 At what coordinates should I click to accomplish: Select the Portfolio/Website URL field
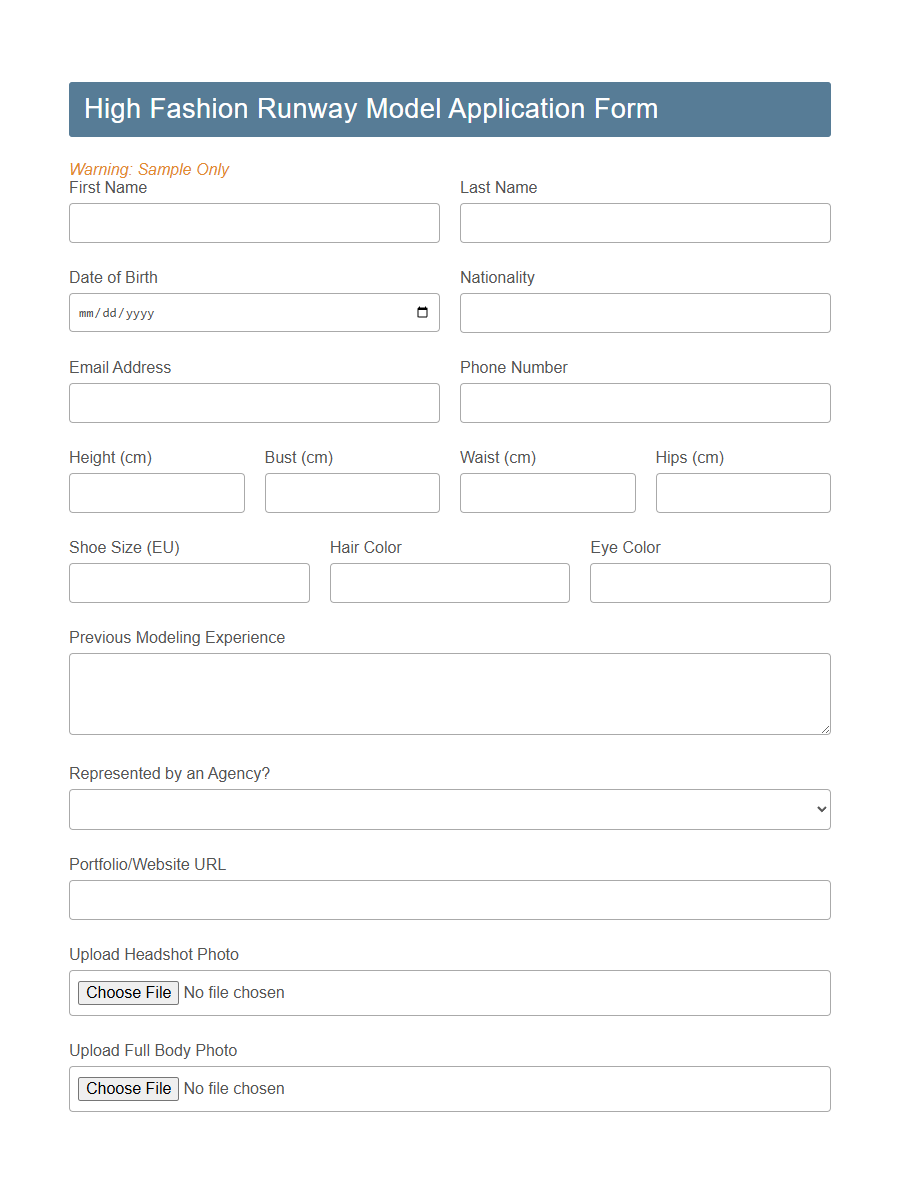449,899
